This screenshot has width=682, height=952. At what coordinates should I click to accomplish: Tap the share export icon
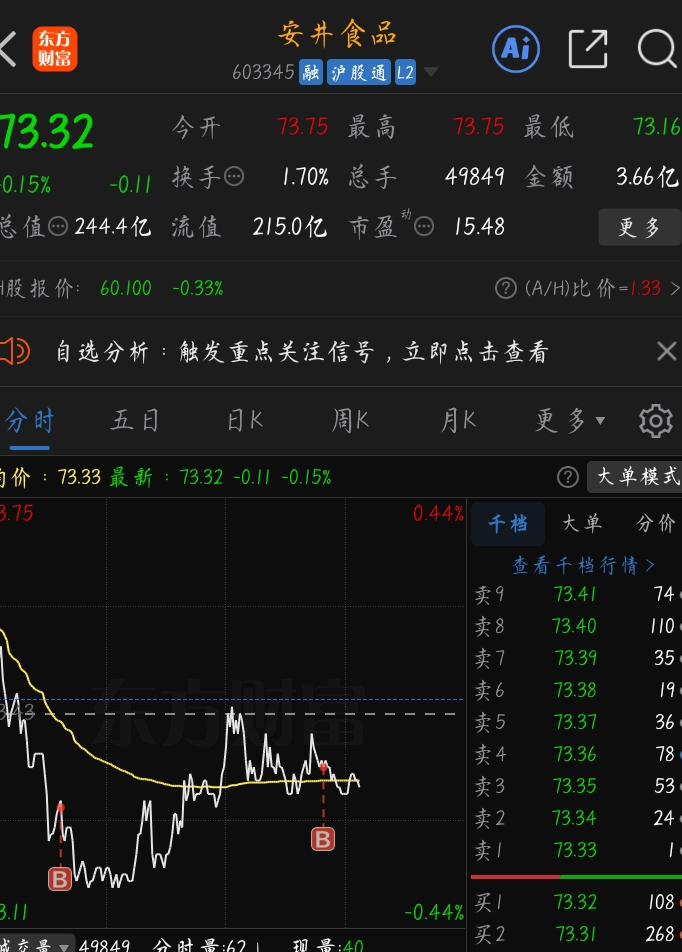(x=587, y=49)
